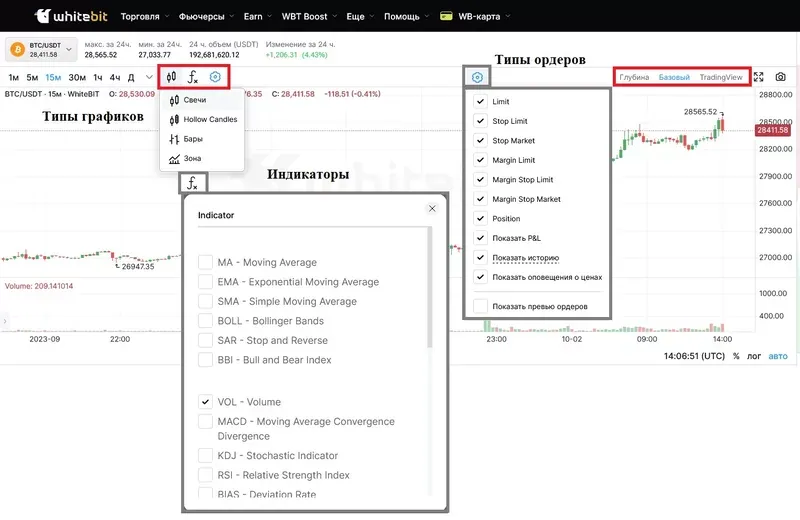
Task: Switch to TradingView chart view
Action: click(721, 77)
